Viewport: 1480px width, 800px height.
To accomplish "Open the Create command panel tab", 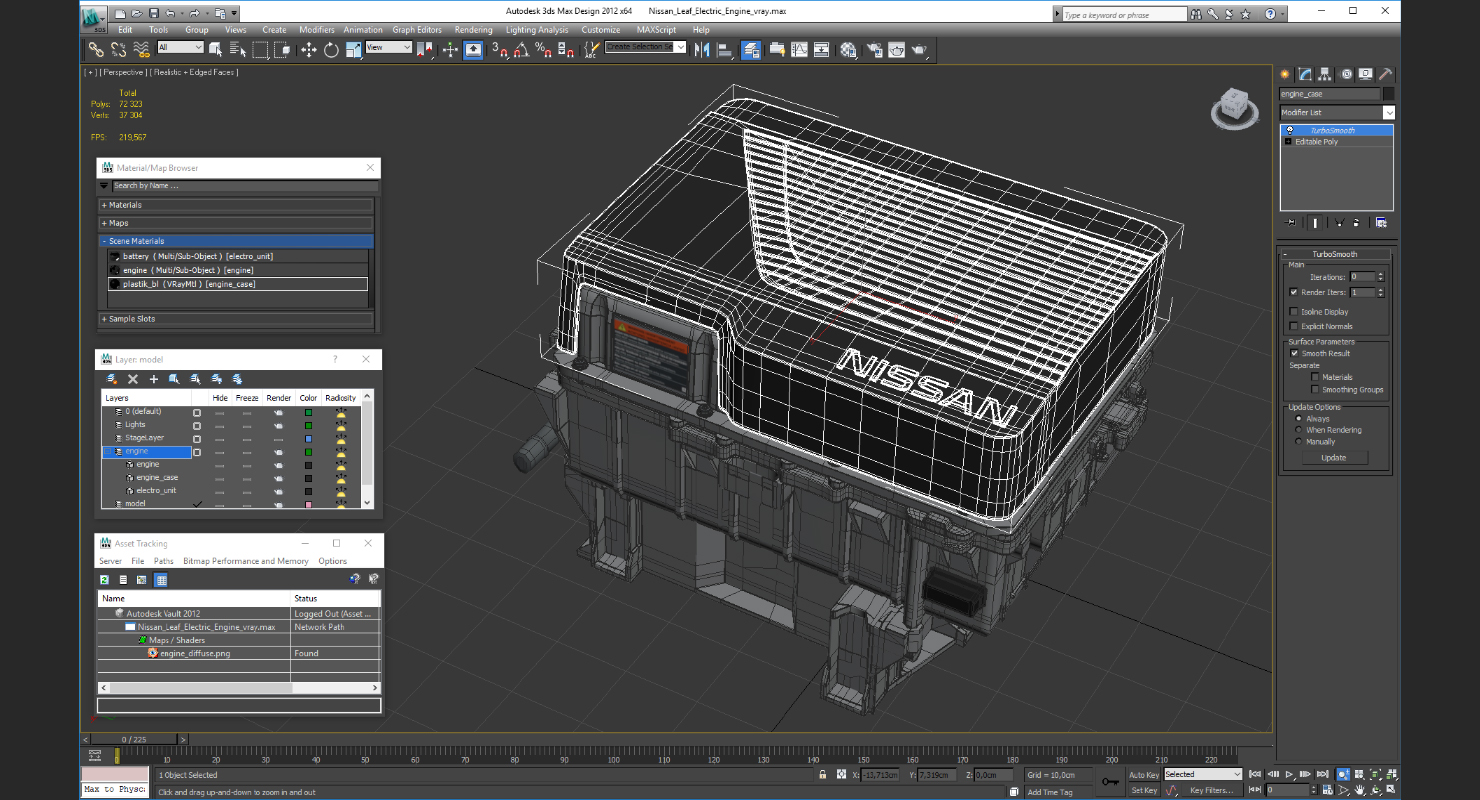I will 1286,74.
